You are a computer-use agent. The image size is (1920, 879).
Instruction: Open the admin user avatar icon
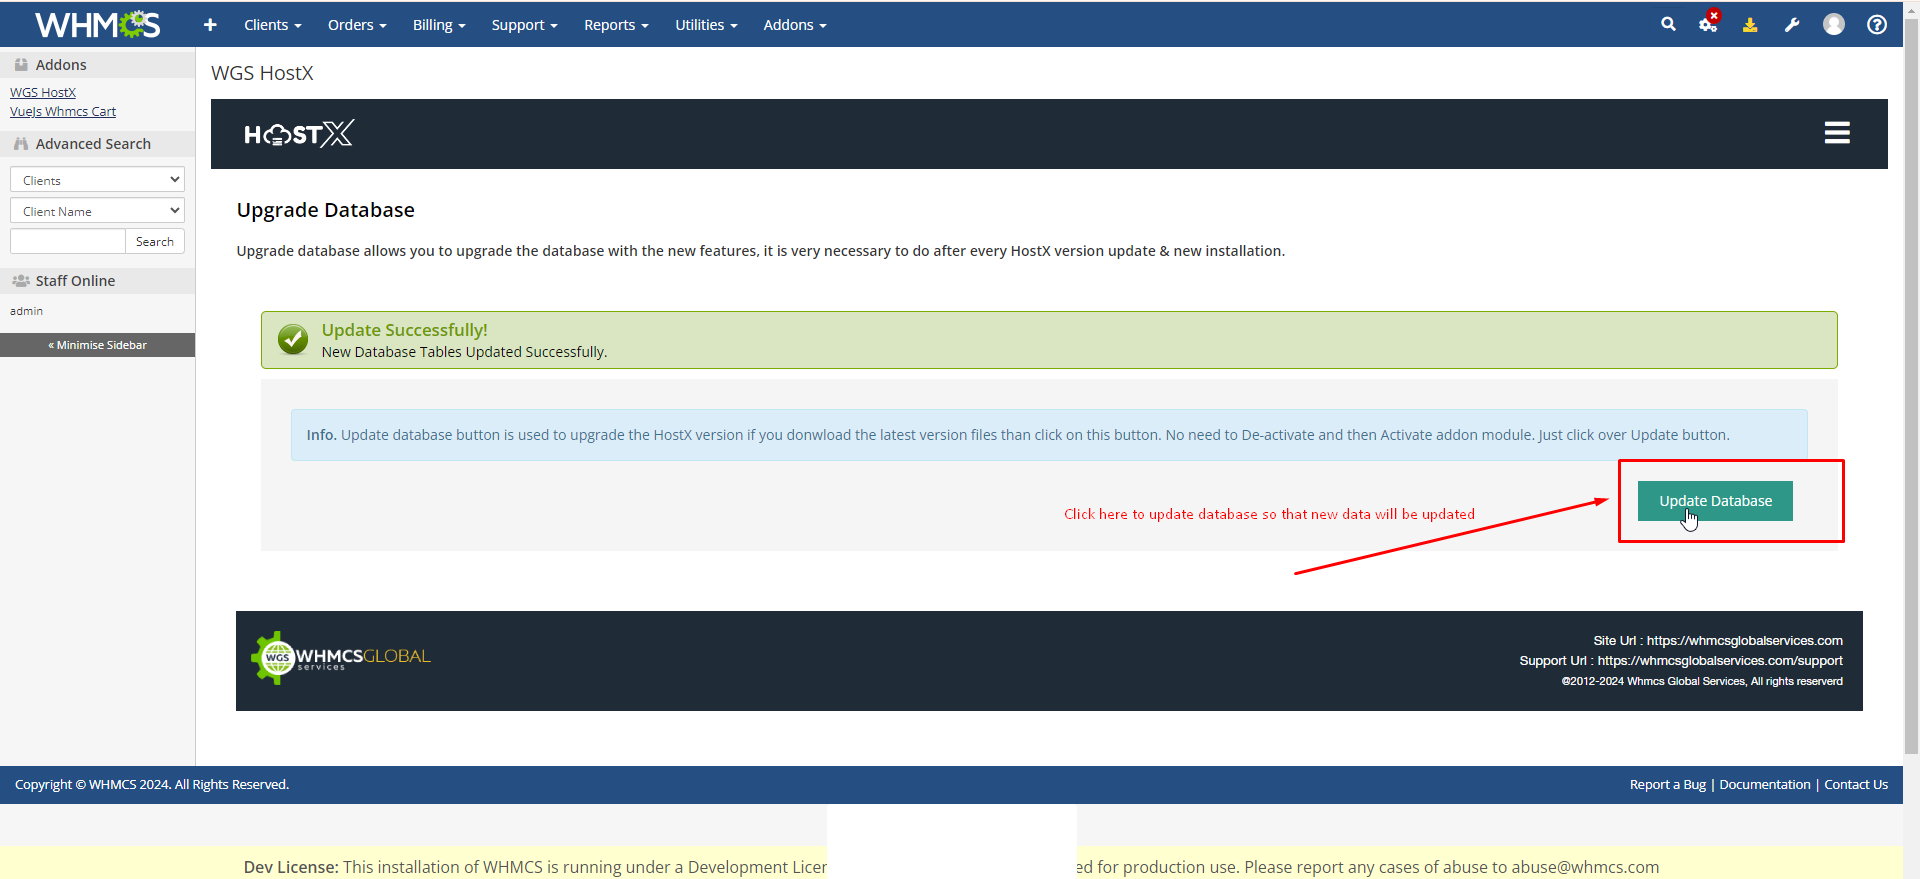pos(1834,24)
